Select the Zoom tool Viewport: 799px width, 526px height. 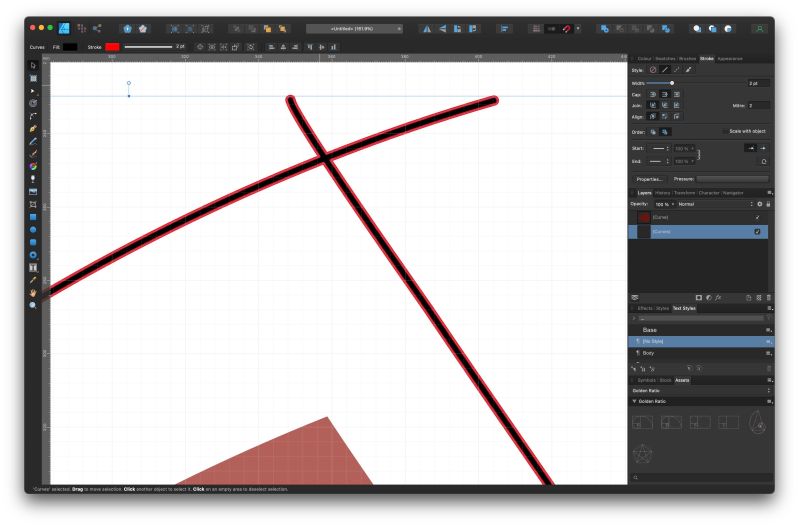[33, 305]
